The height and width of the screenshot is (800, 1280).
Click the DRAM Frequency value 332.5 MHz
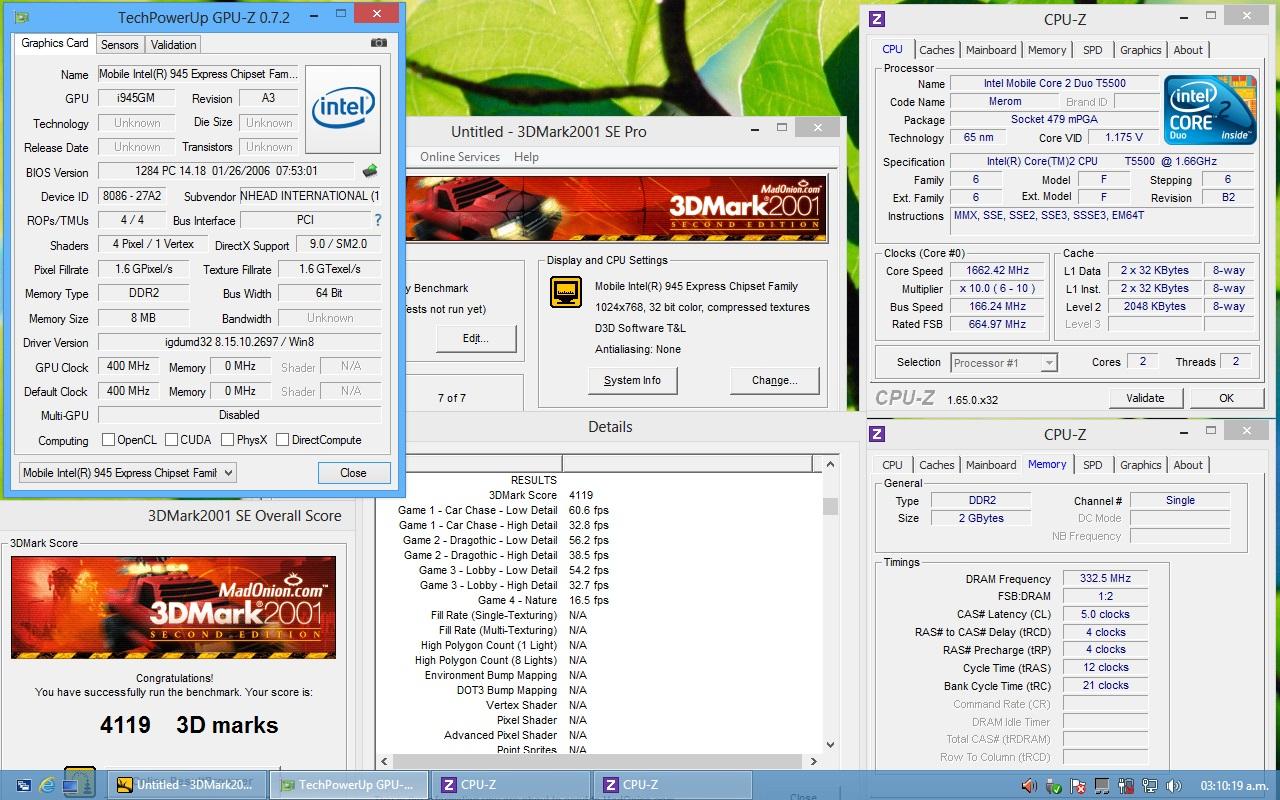coord(1105,578)
